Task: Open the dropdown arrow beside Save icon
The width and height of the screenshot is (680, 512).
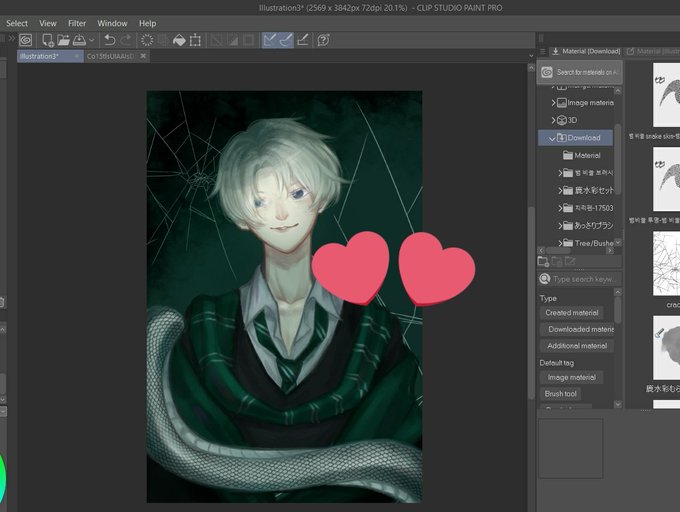Action: [x=92, y=40]
